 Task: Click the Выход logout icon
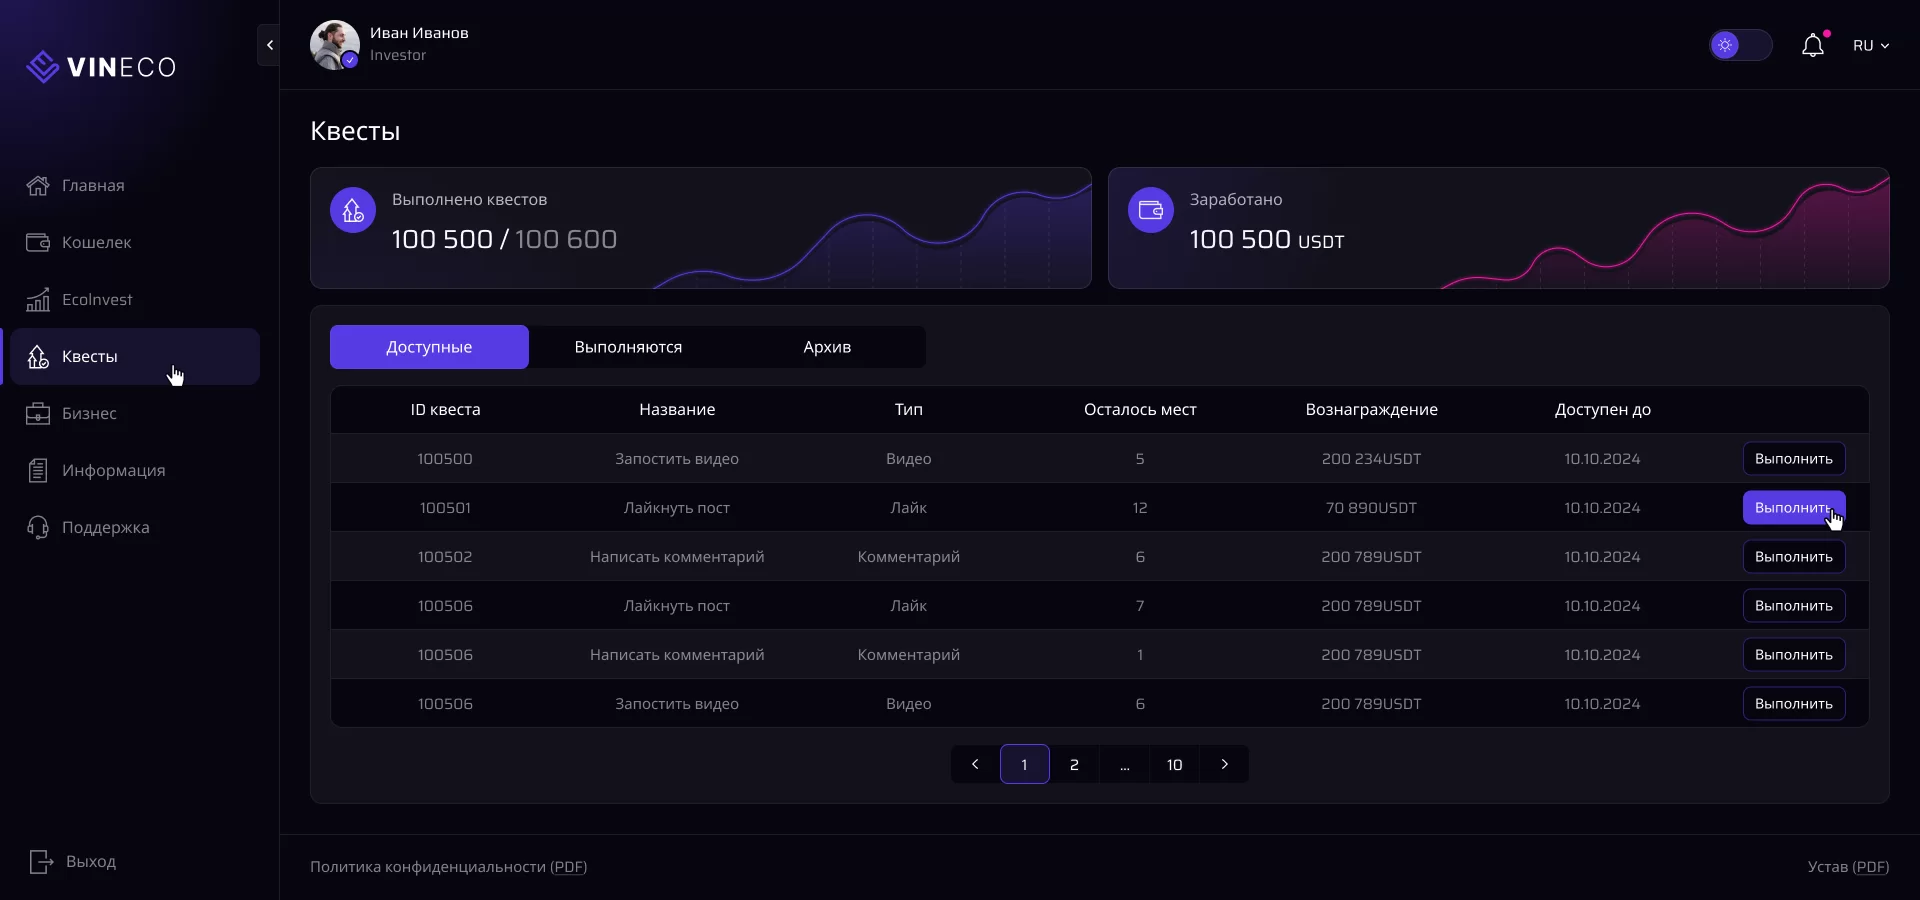(x=41, y=862)
